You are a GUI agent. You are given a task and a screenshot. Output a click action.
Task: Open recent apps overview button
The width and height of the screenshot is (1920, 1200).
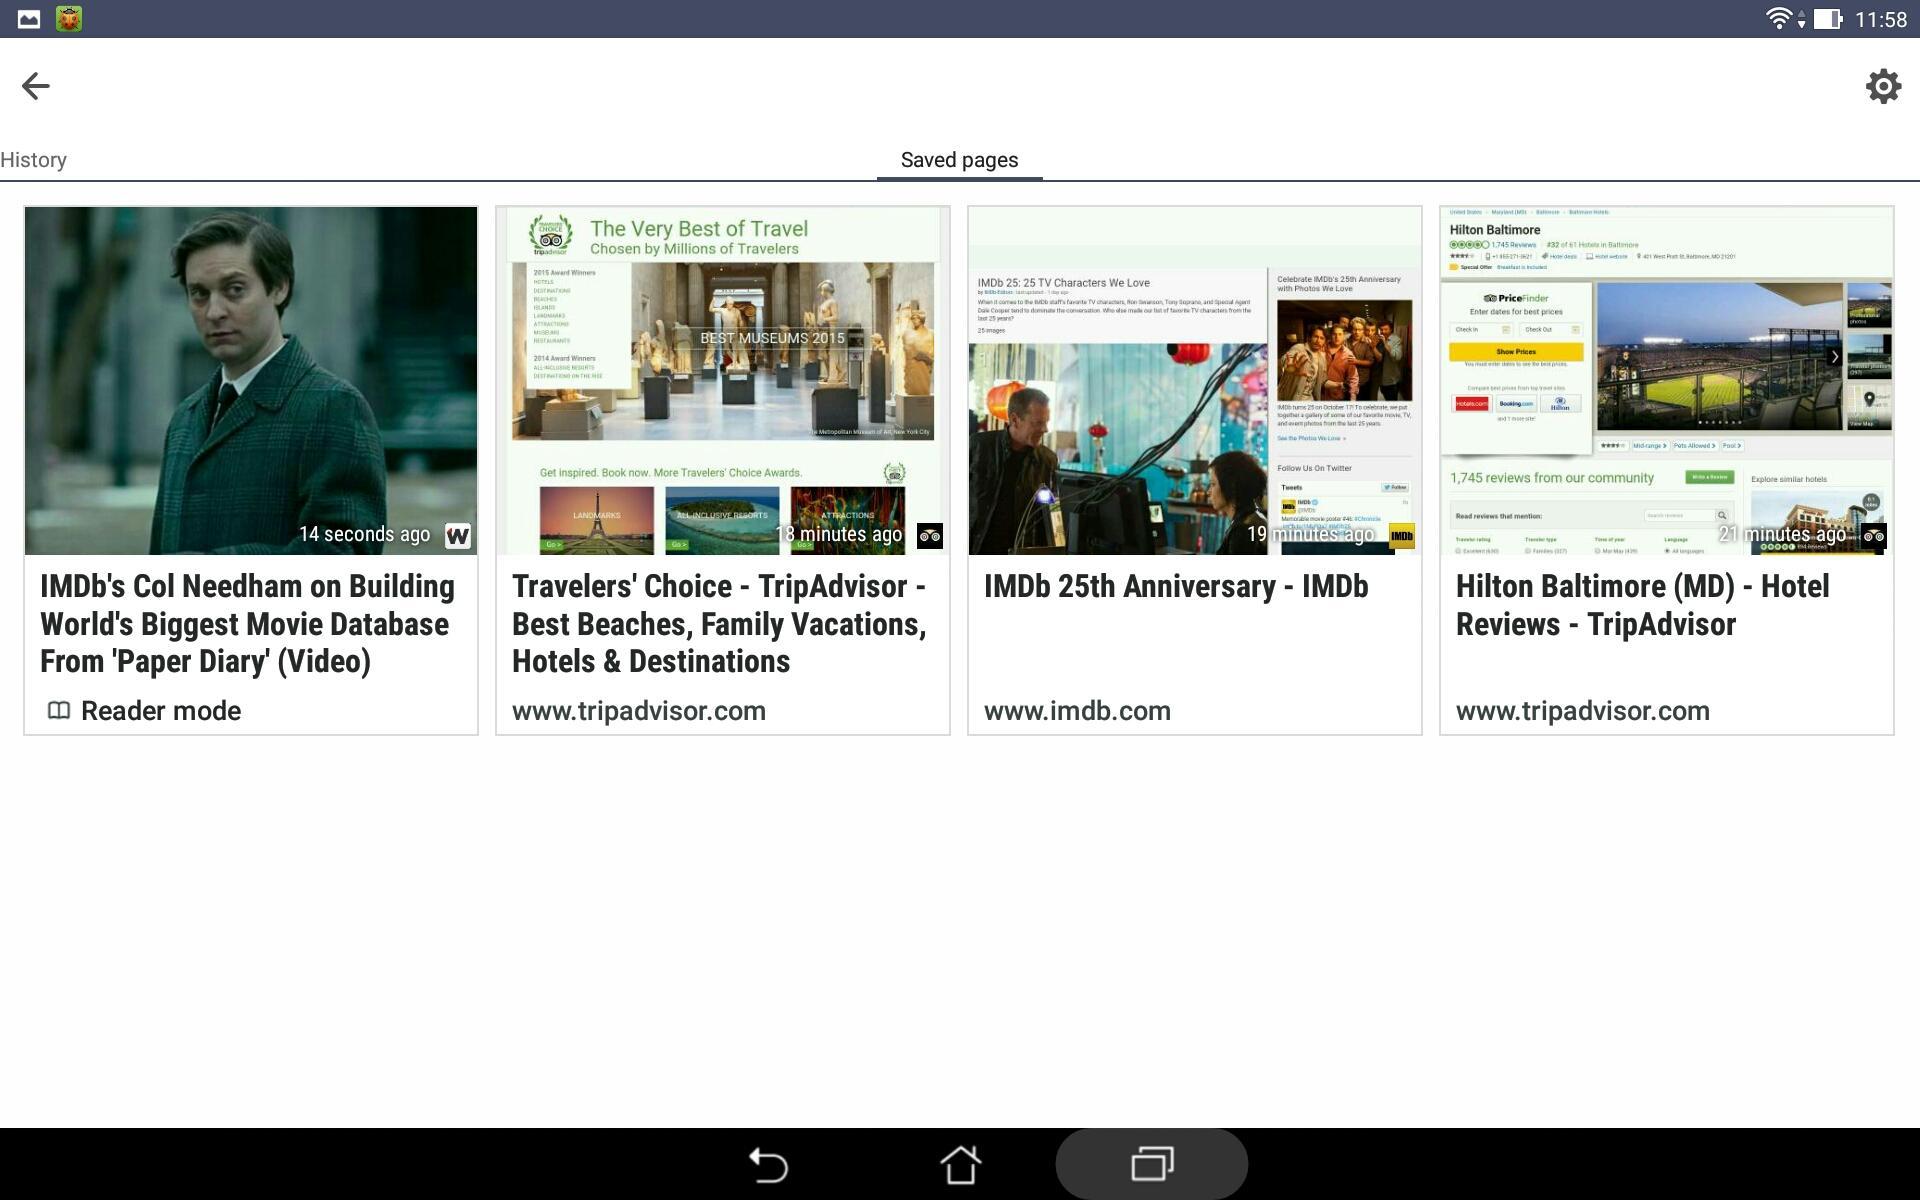tap(1152, 1164)
